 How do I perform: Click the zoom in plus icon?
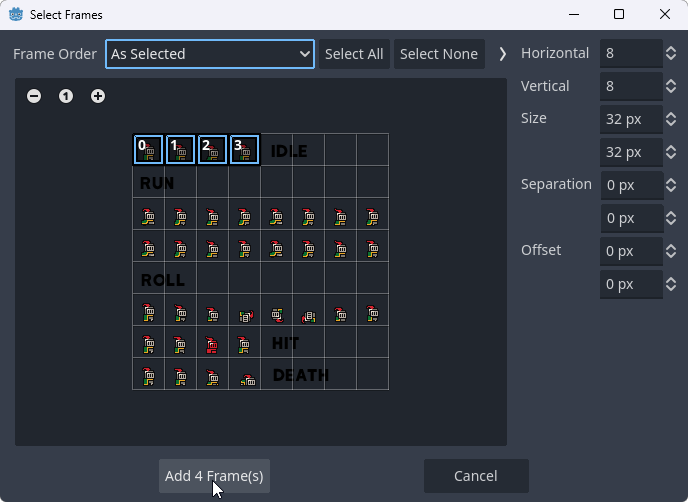[x=98, y=96]
